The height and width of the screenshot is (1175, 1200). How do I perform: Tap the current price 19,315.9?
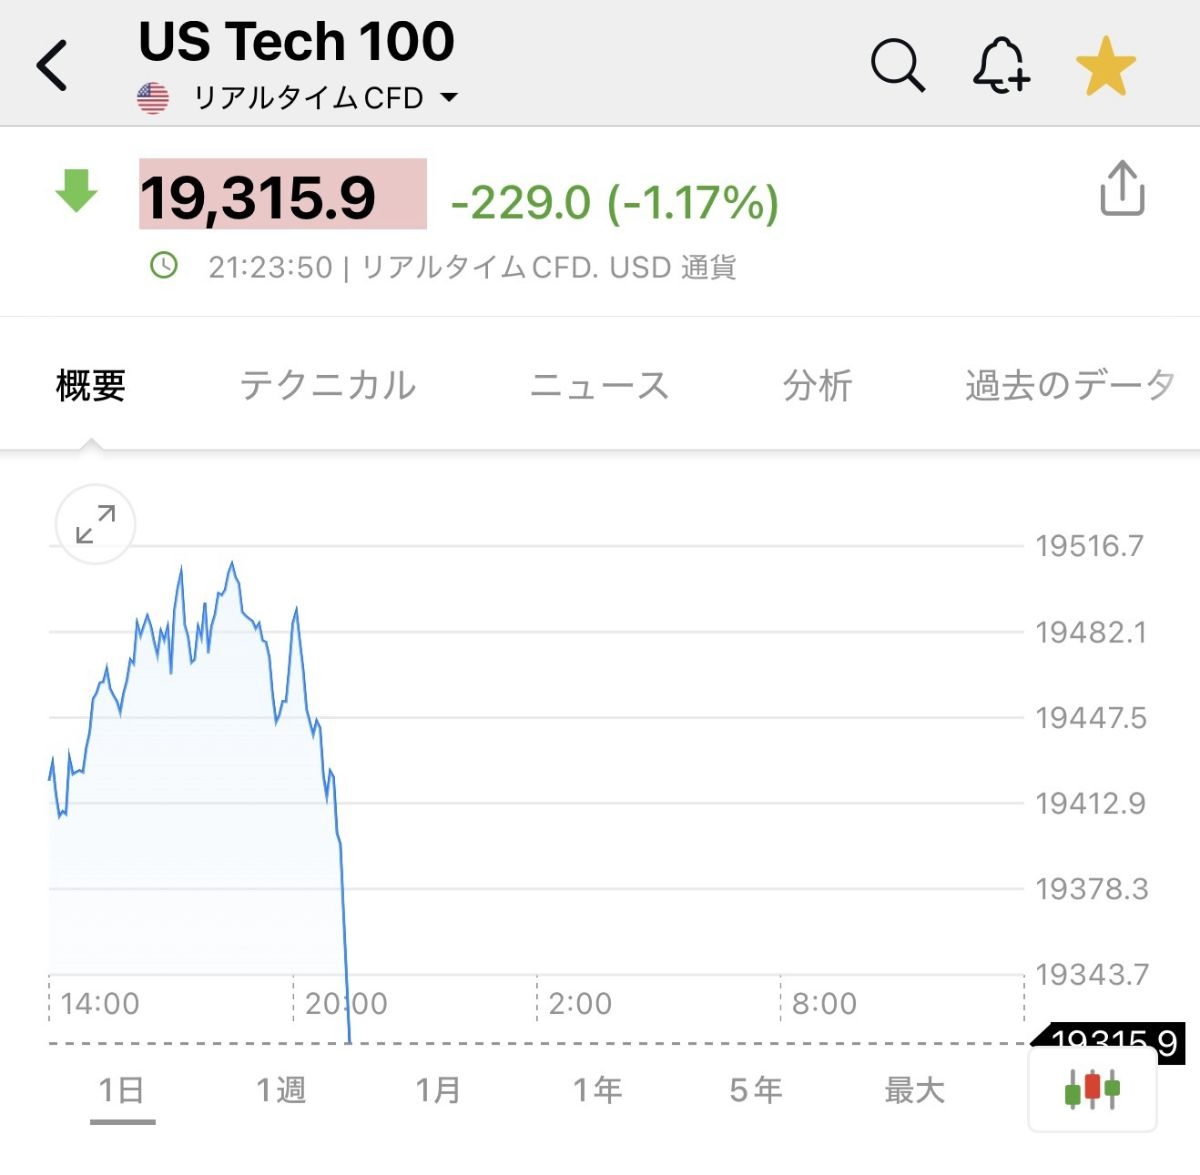(258, 197)
